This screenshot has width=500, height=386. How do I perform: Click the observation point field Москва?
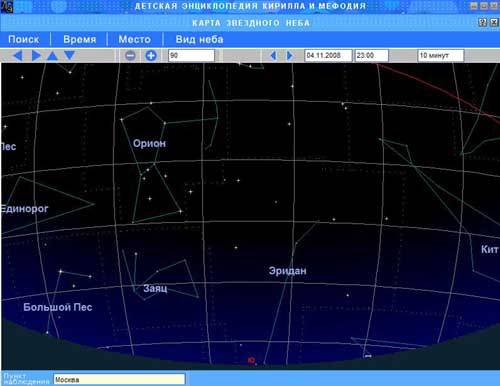click(x=119, y=379)
